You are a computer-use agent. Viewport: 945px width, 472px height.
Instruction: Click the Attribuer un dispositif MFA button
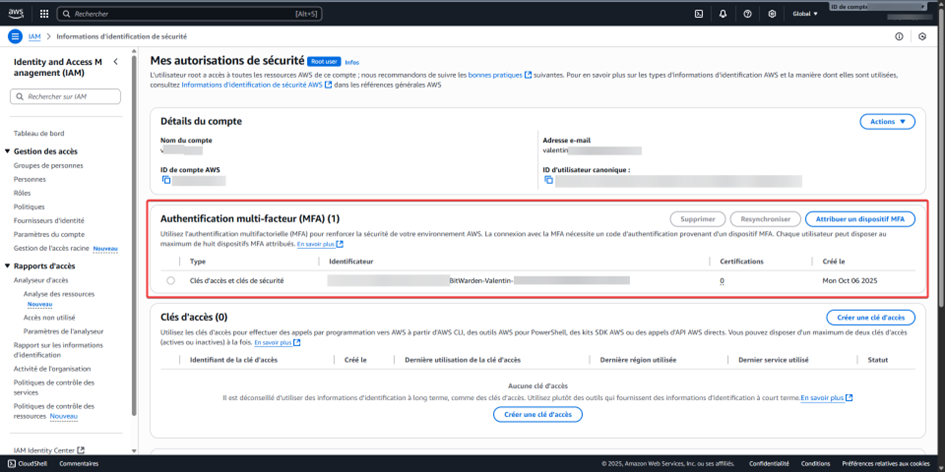tap(860, 219)
